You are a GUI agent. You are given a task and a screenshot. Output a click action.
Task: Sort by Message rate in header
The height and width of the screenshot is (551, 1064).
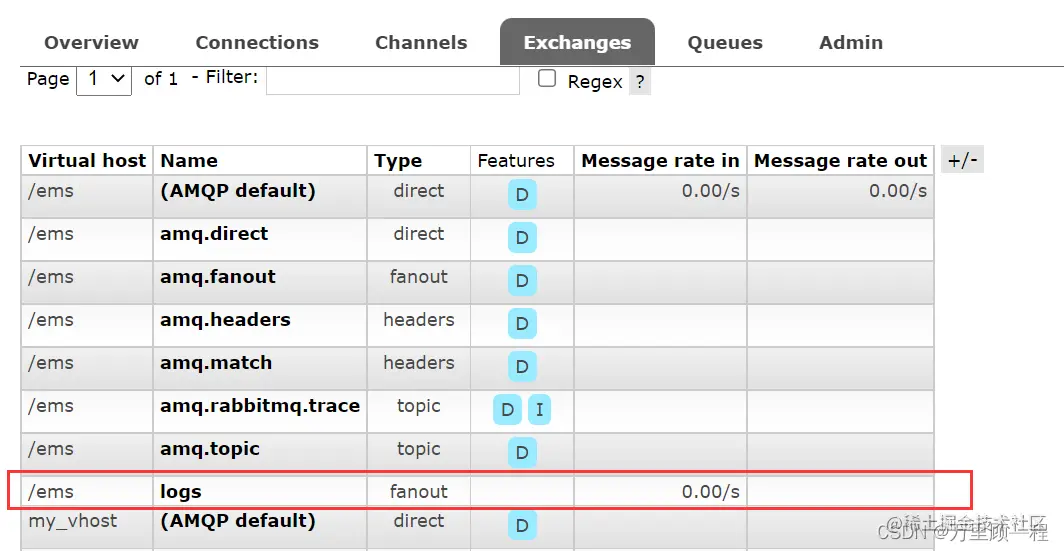coord(660,161)
